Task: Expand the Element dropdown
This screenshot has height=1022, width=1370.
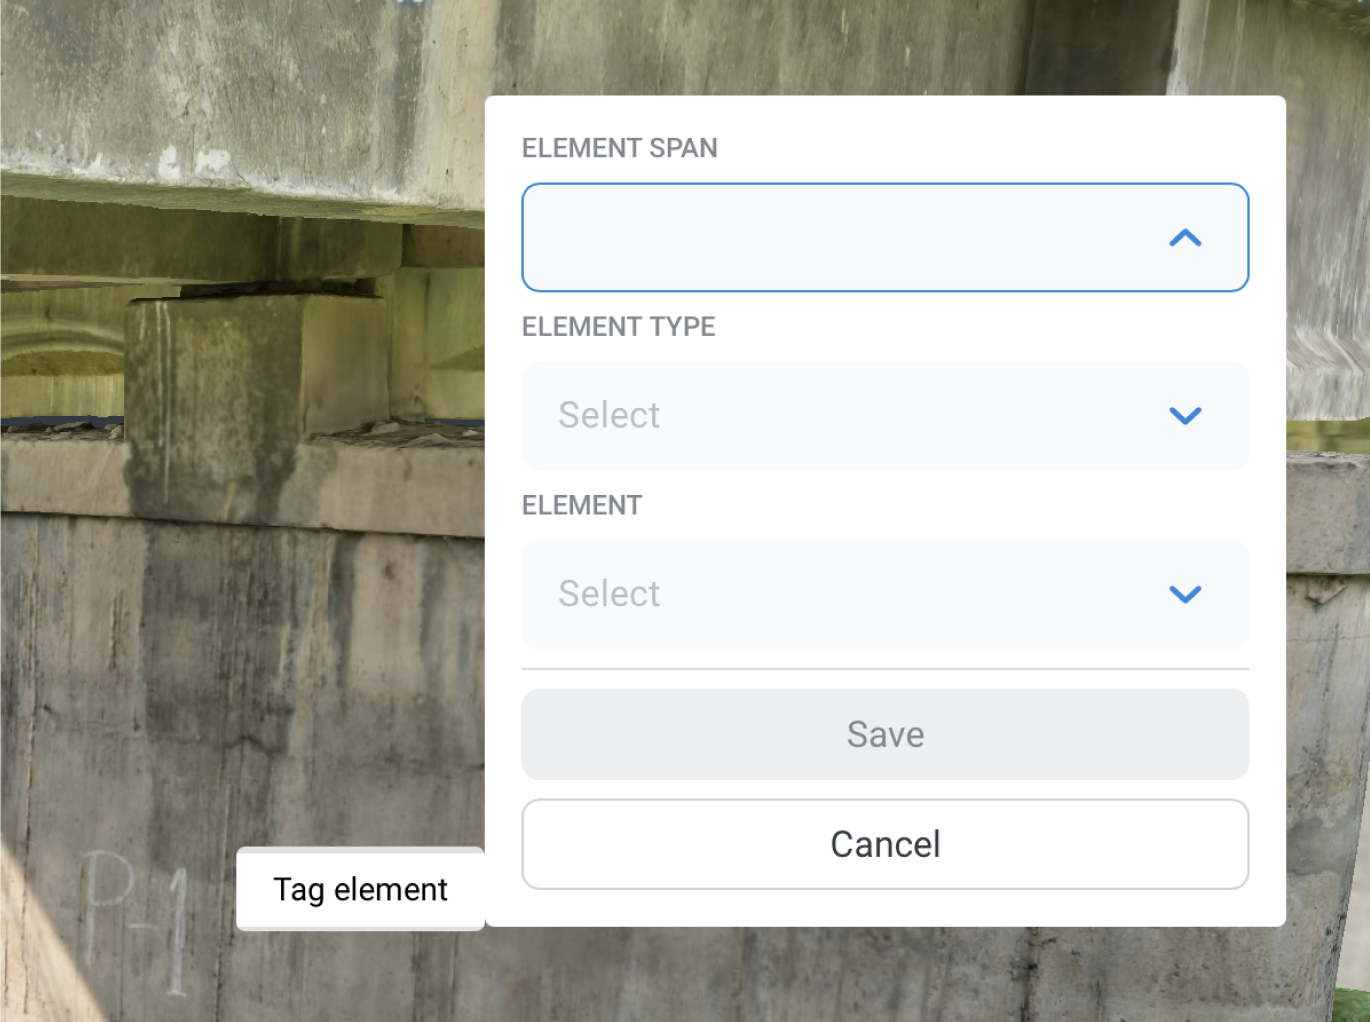Action: (885, 594)
